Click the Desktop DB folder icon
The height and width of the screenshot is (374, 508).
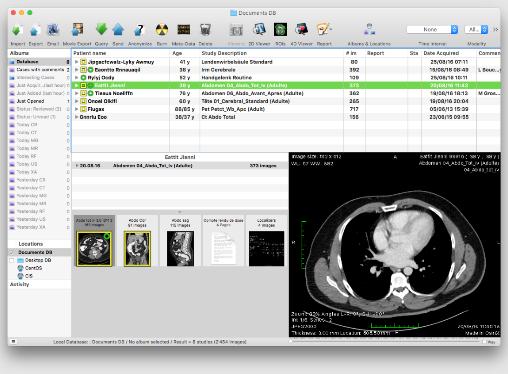pos(20,260)
